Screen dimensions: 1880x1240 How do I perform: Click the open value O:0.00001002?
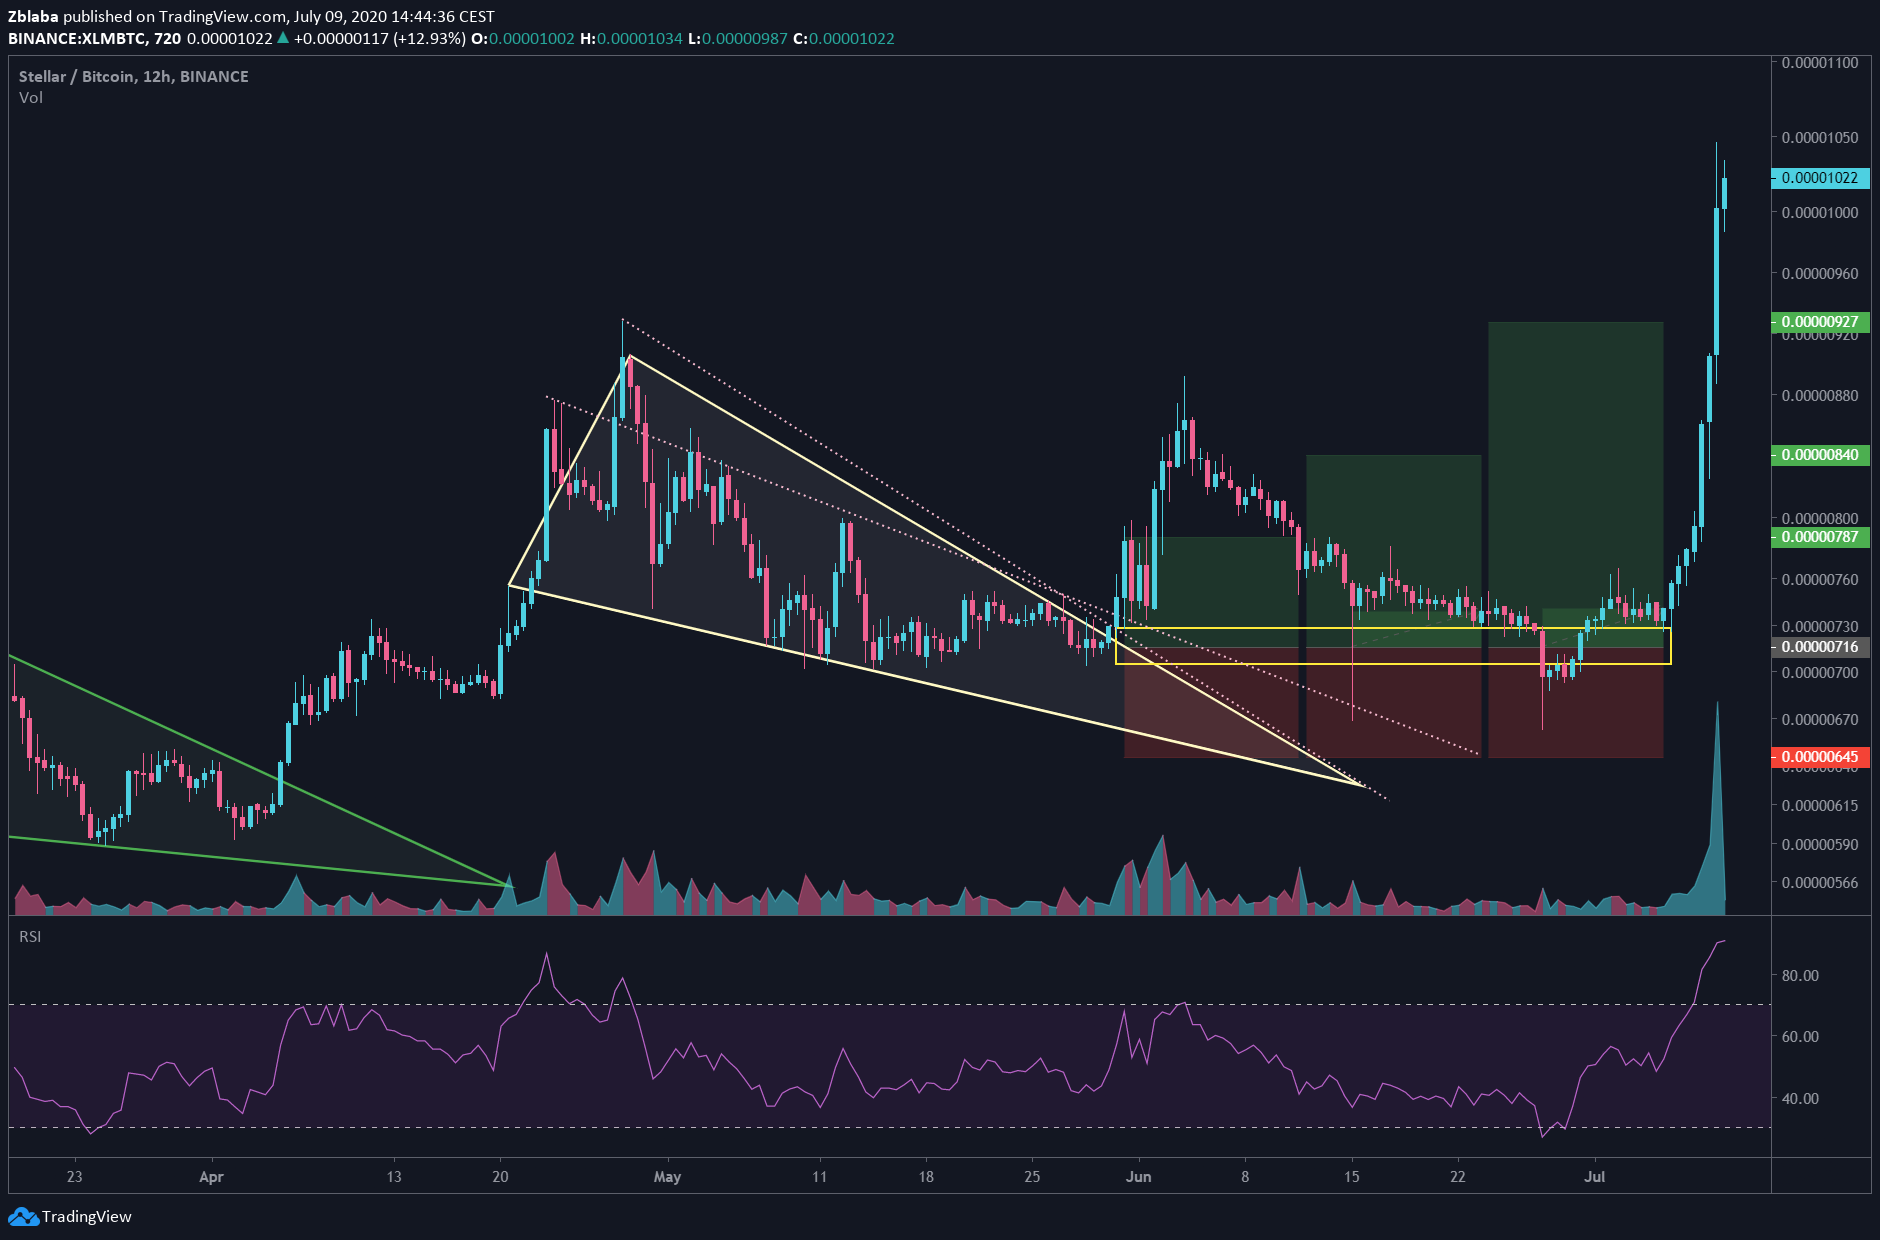(x=523, y=38)
